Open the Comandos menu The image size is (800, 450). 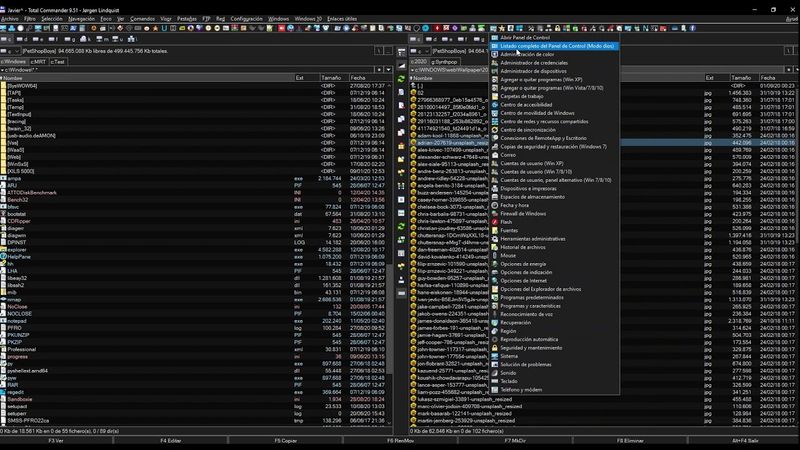143,19
